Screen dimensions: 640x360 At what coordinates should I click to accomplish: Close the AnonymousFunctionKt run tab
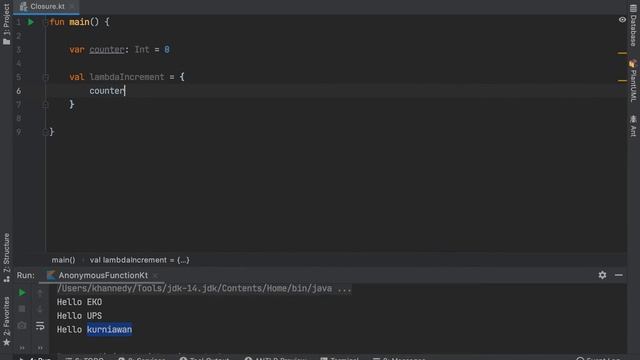(x=156, y=276)
